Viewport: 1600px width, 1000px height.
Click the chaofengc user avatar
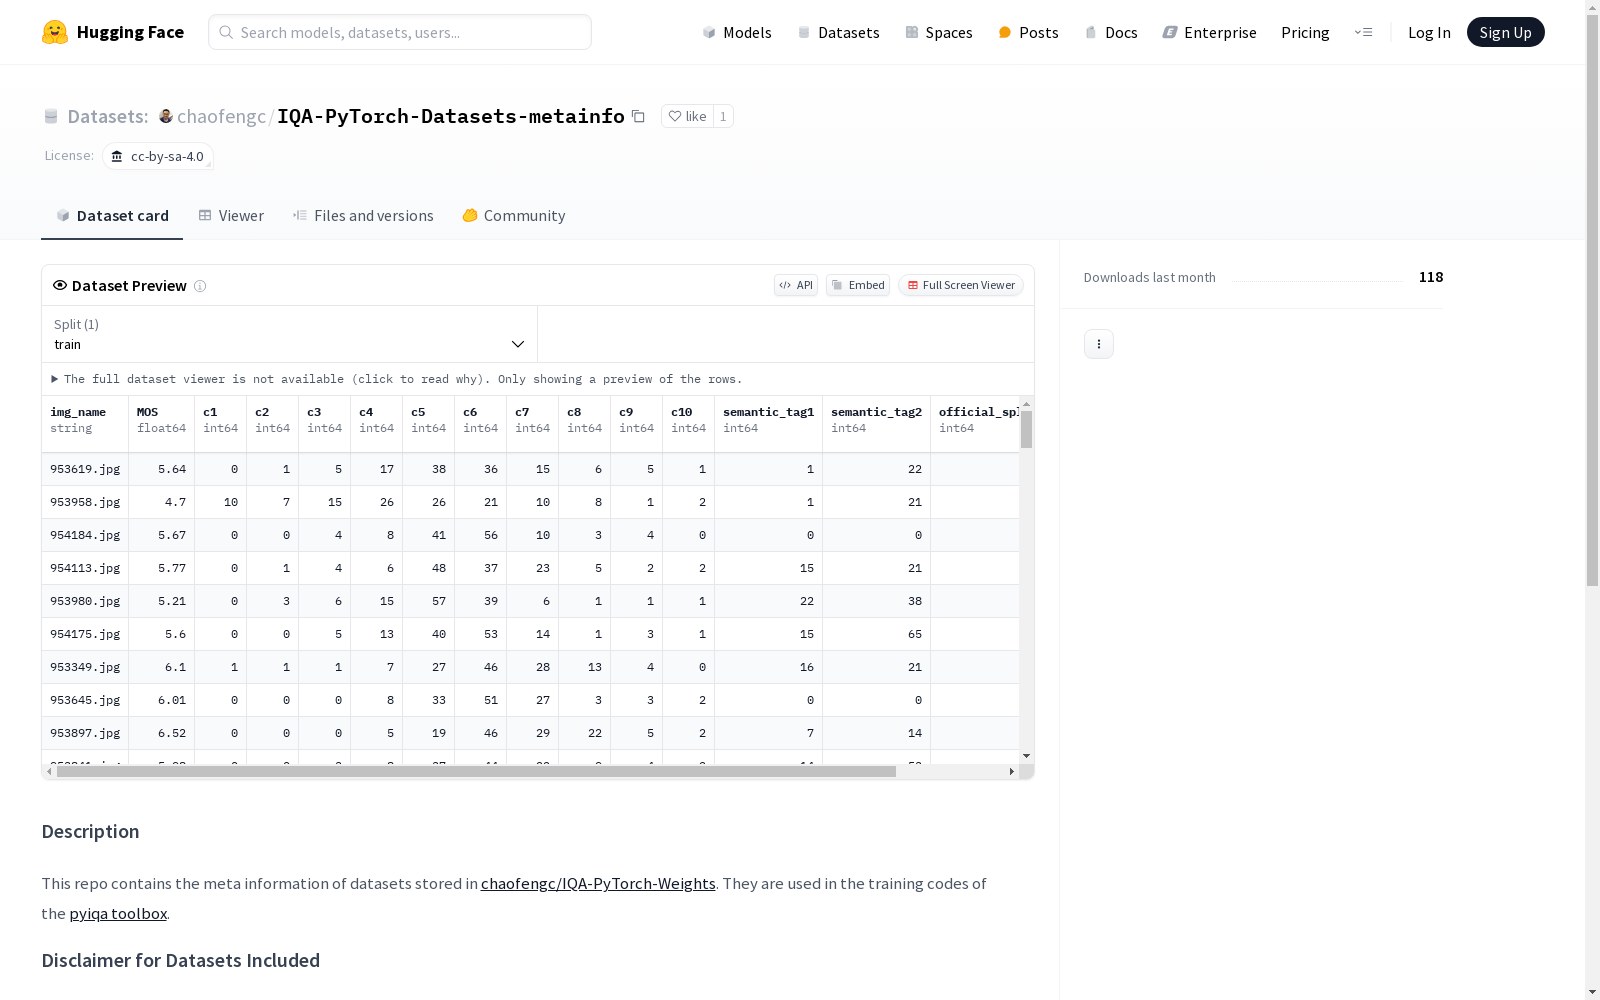(166, 116)
